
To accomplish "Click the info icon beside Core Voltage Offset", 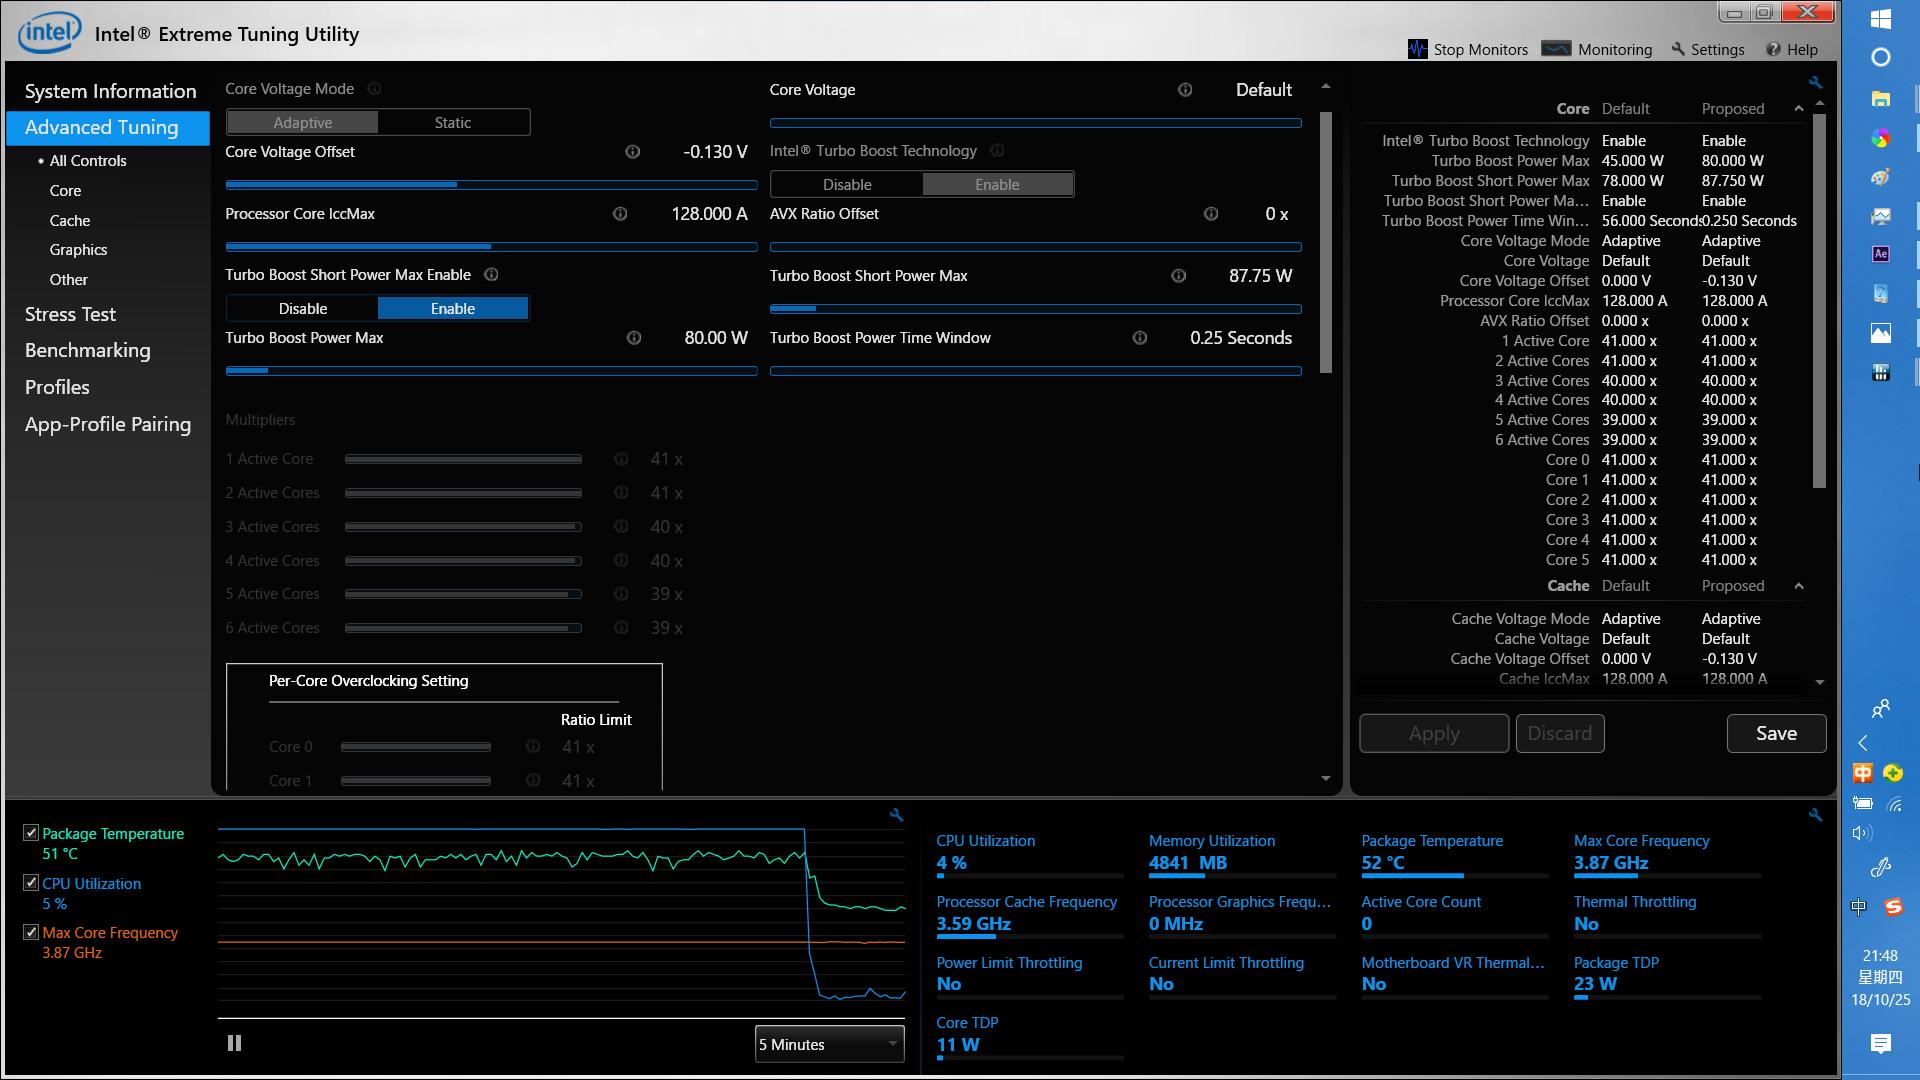I will coord(632,152).
